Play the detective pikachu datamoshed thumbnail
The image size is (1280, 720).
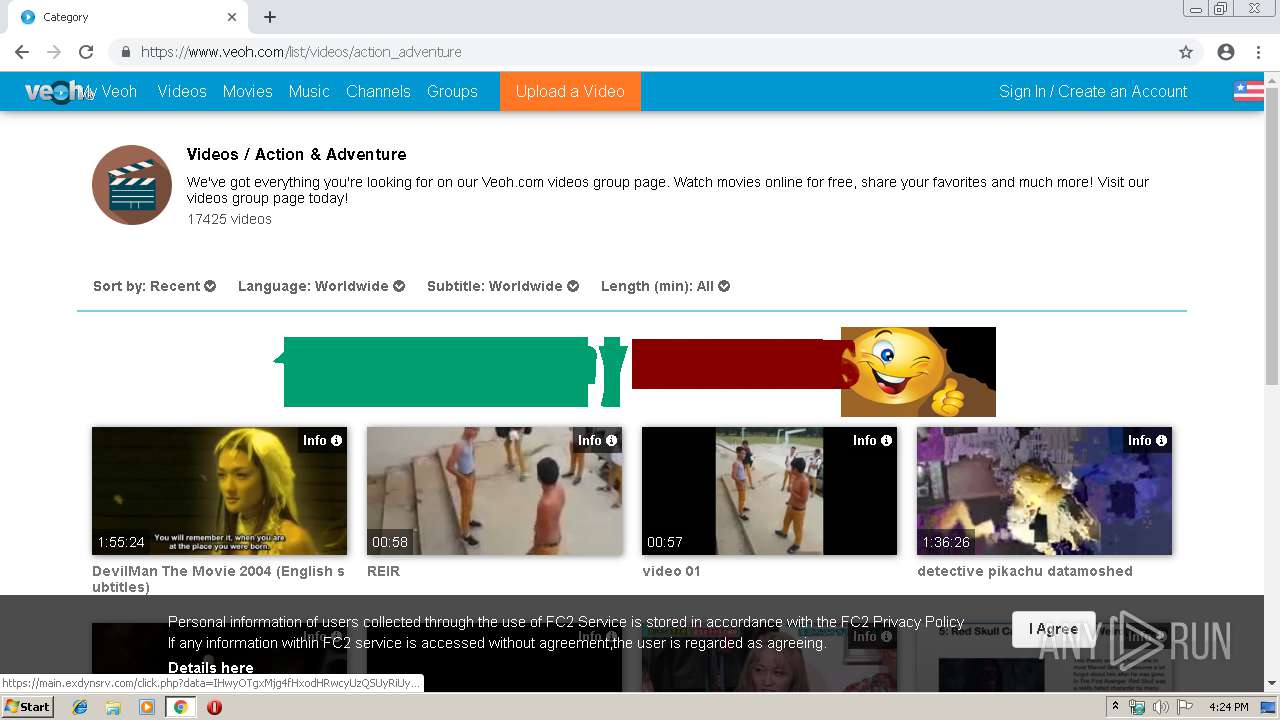pos(1044,491)
